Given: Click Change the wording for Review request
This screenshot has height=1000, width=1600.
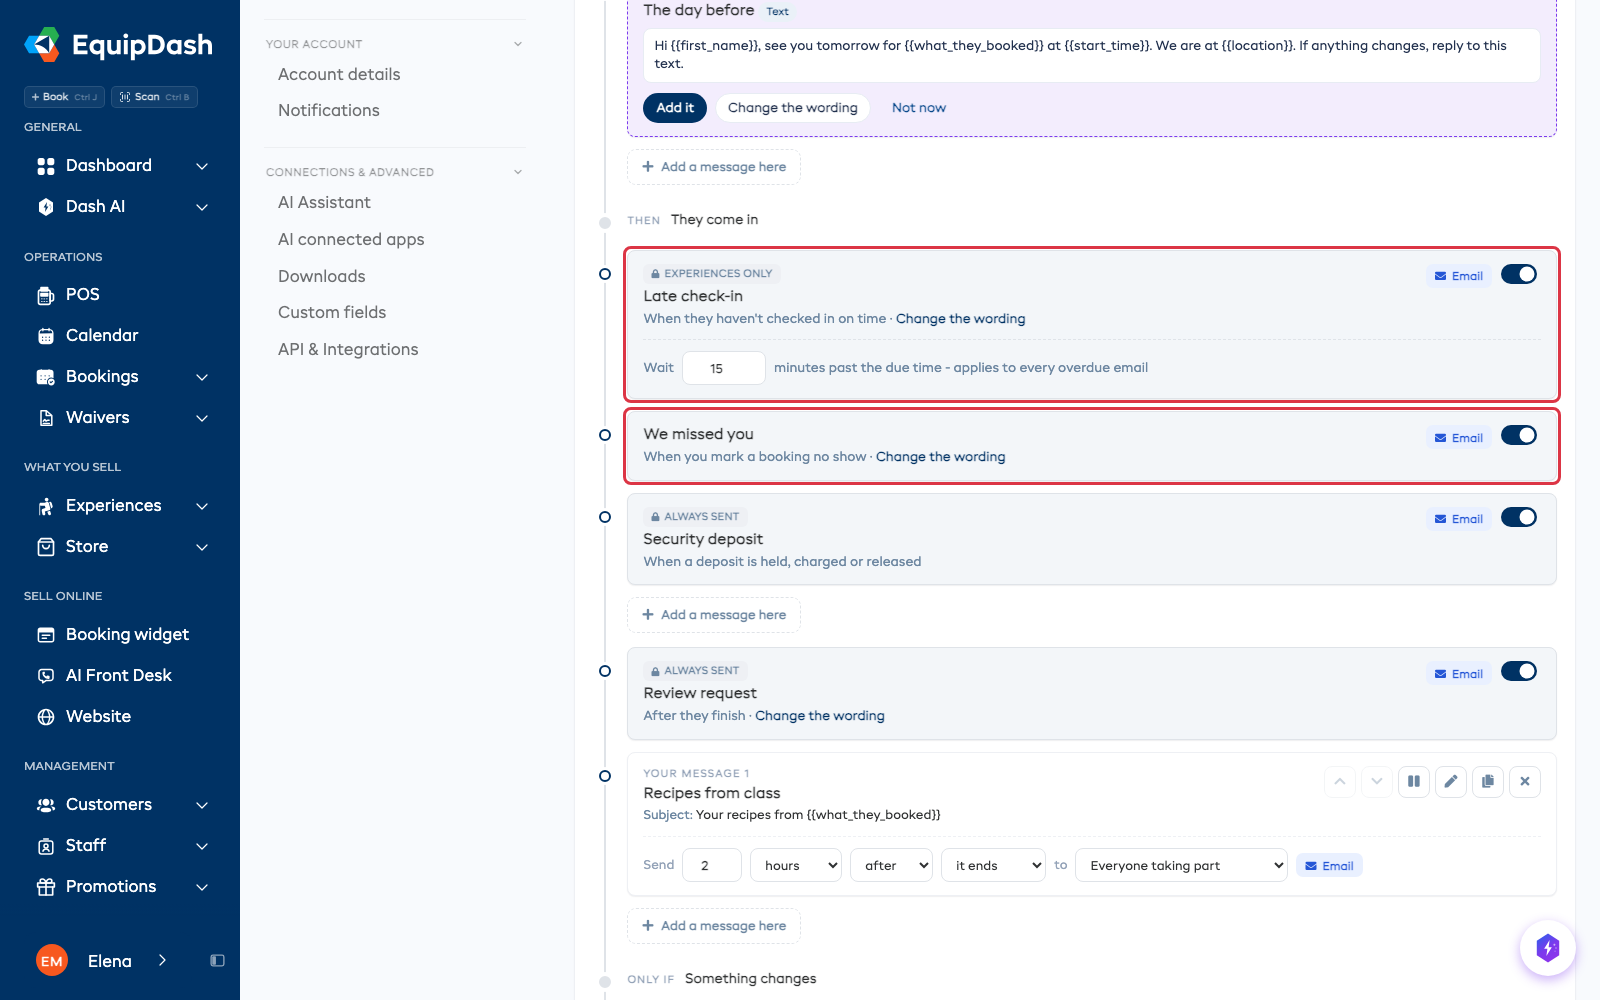Looking at the screenshot, I should coord(820,716).
